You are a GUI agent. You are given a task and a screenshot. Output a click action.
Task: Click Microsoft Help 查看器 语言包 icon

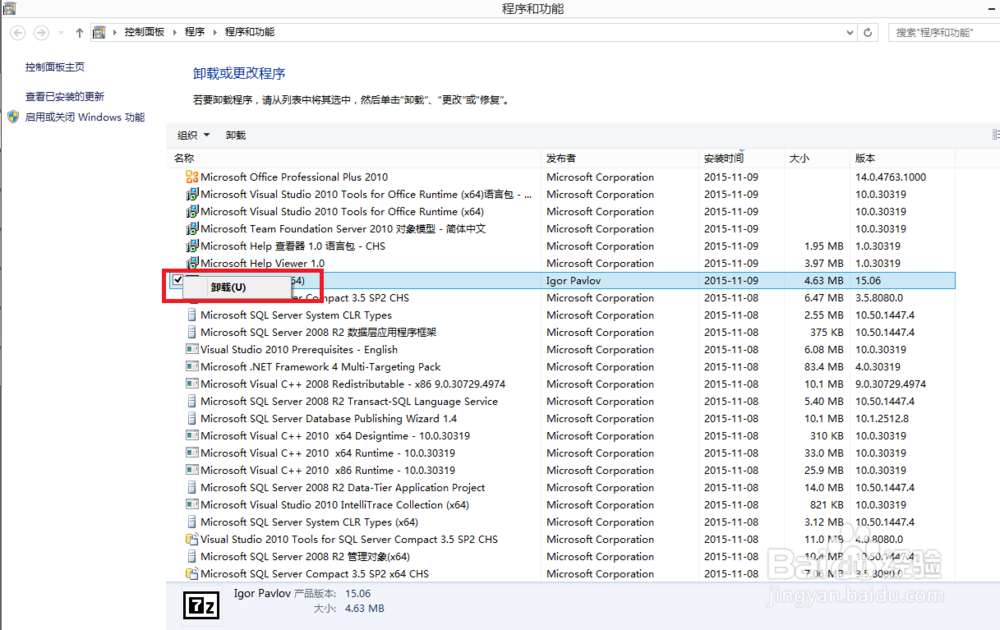[x=191, y=245]
